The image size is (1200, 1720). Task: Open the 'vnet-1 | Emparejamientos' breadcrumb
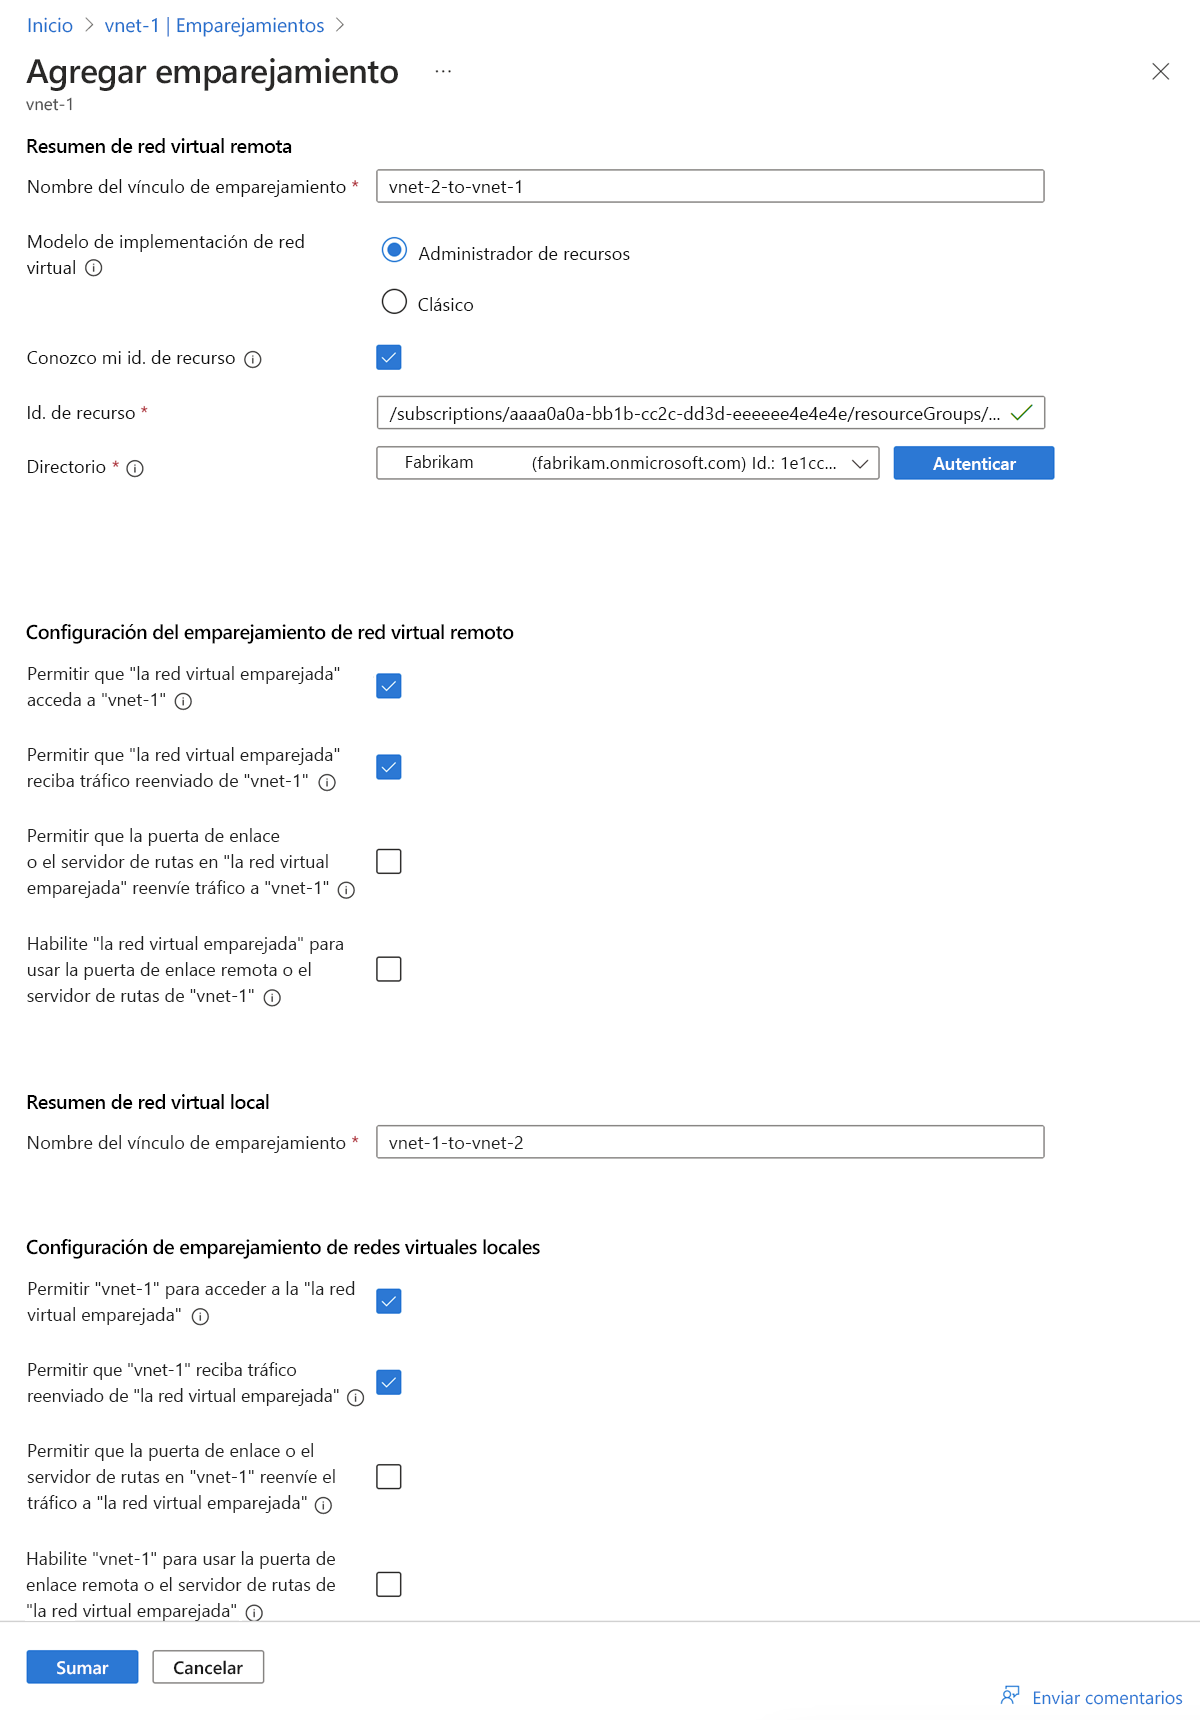[x=214, y=25]
